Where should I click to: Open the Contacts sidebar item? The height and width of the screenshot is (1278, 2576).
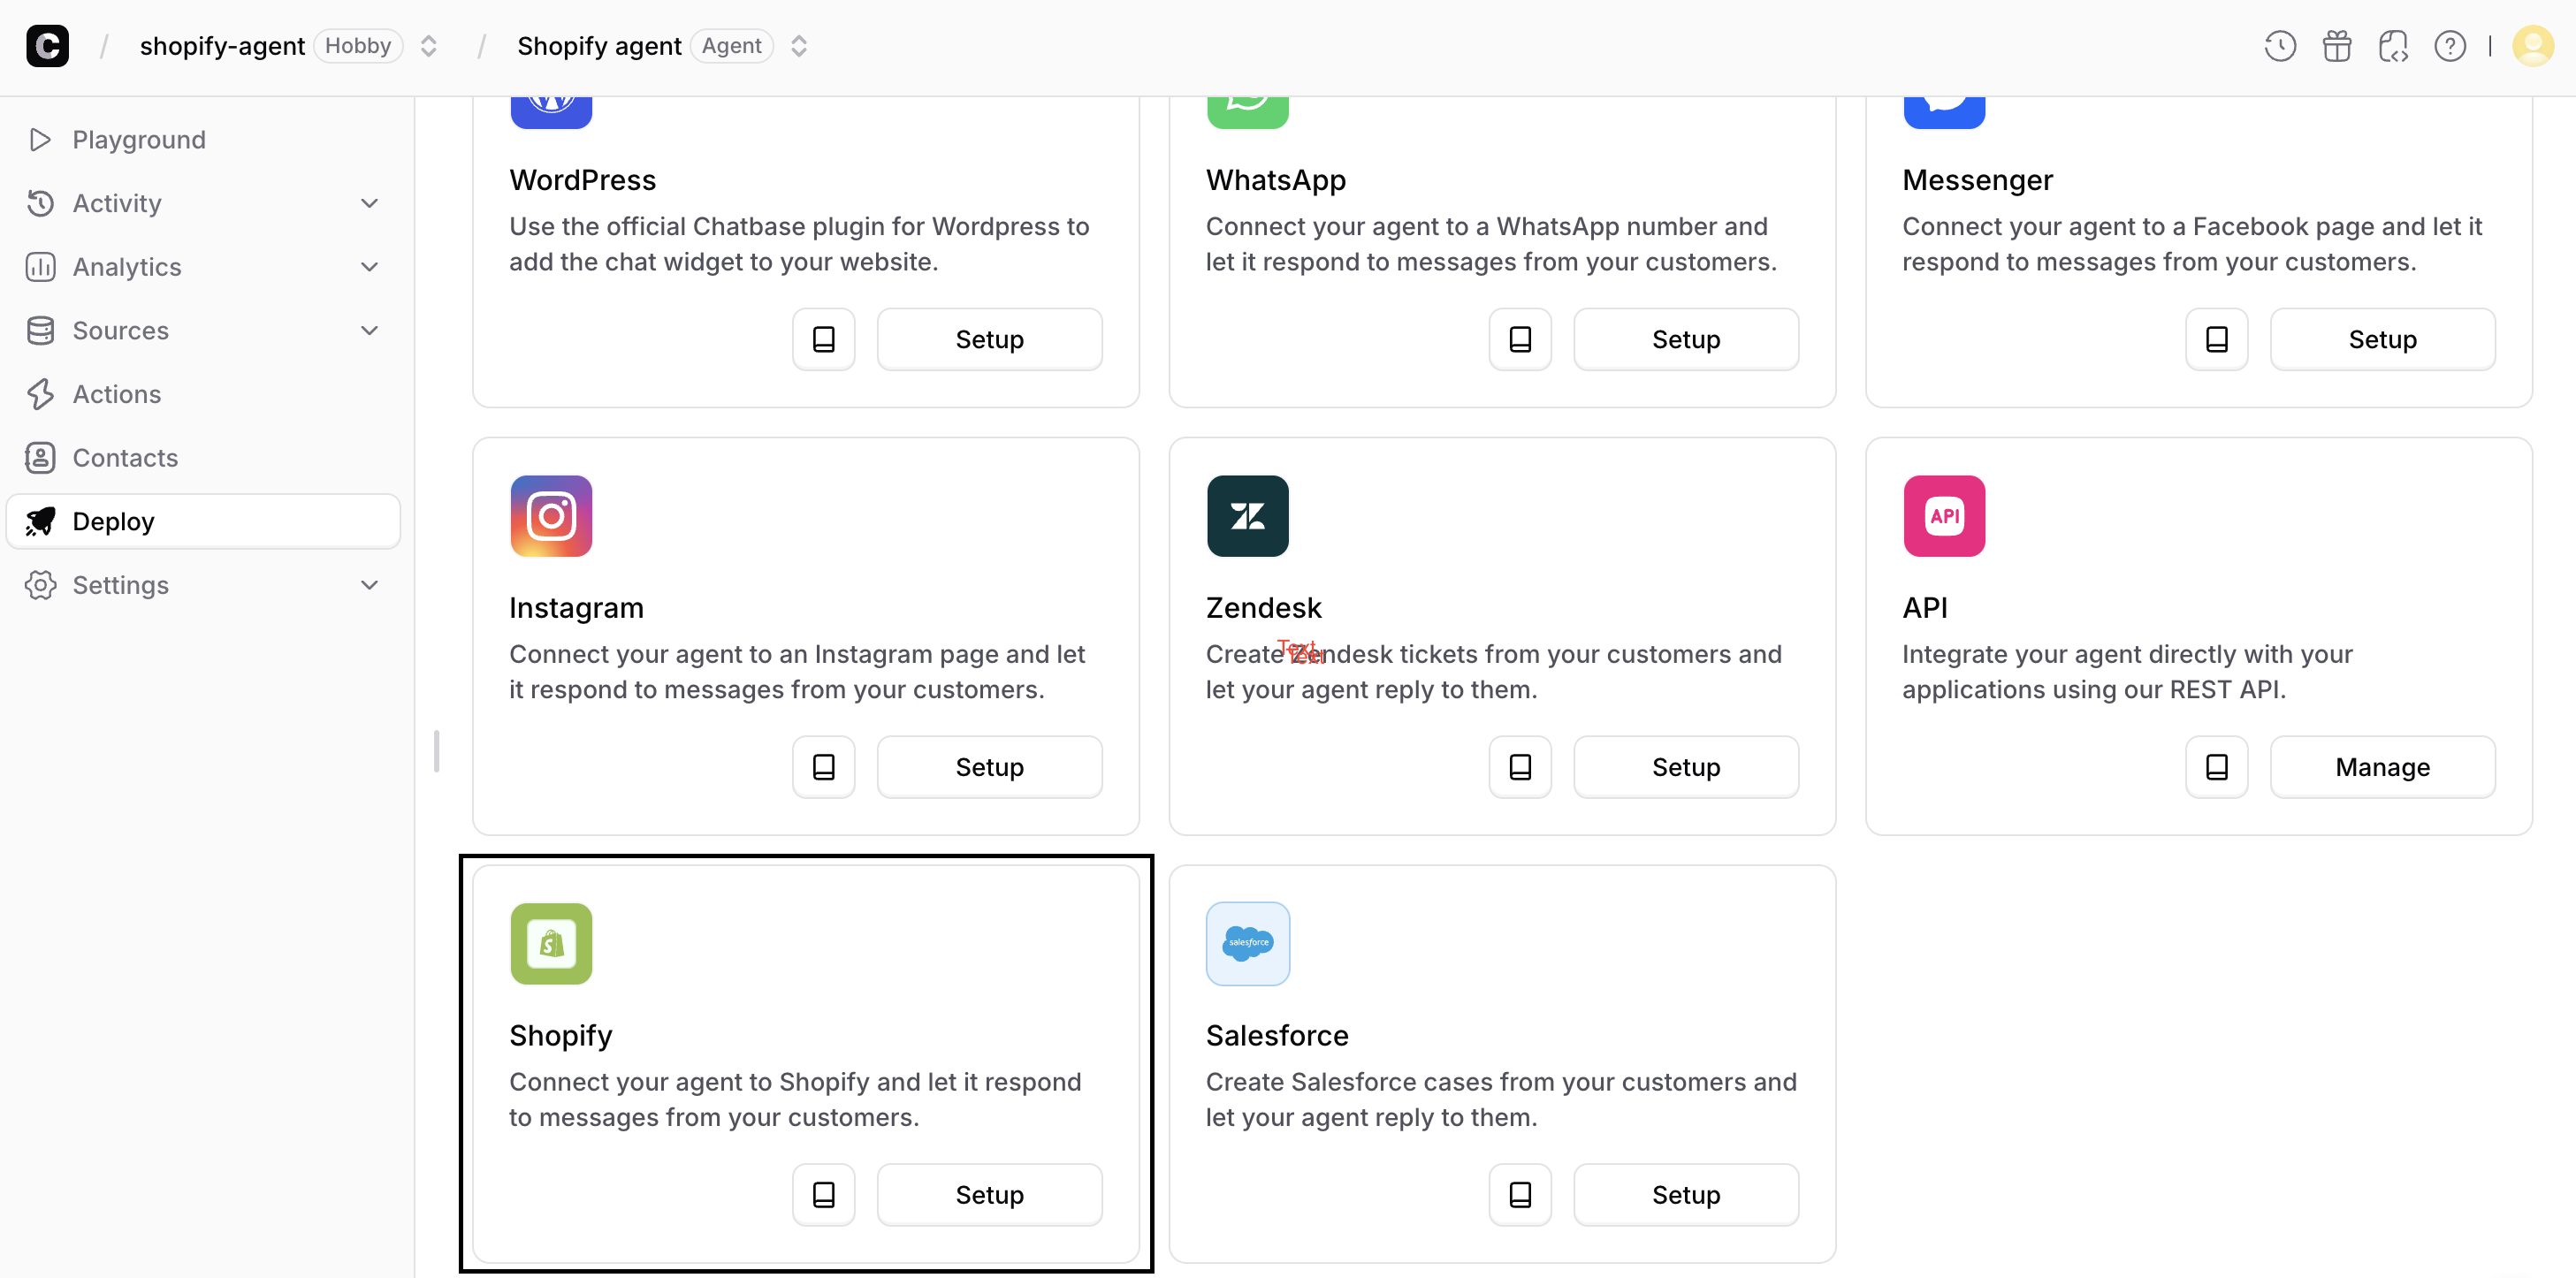(x=125, y=458)
